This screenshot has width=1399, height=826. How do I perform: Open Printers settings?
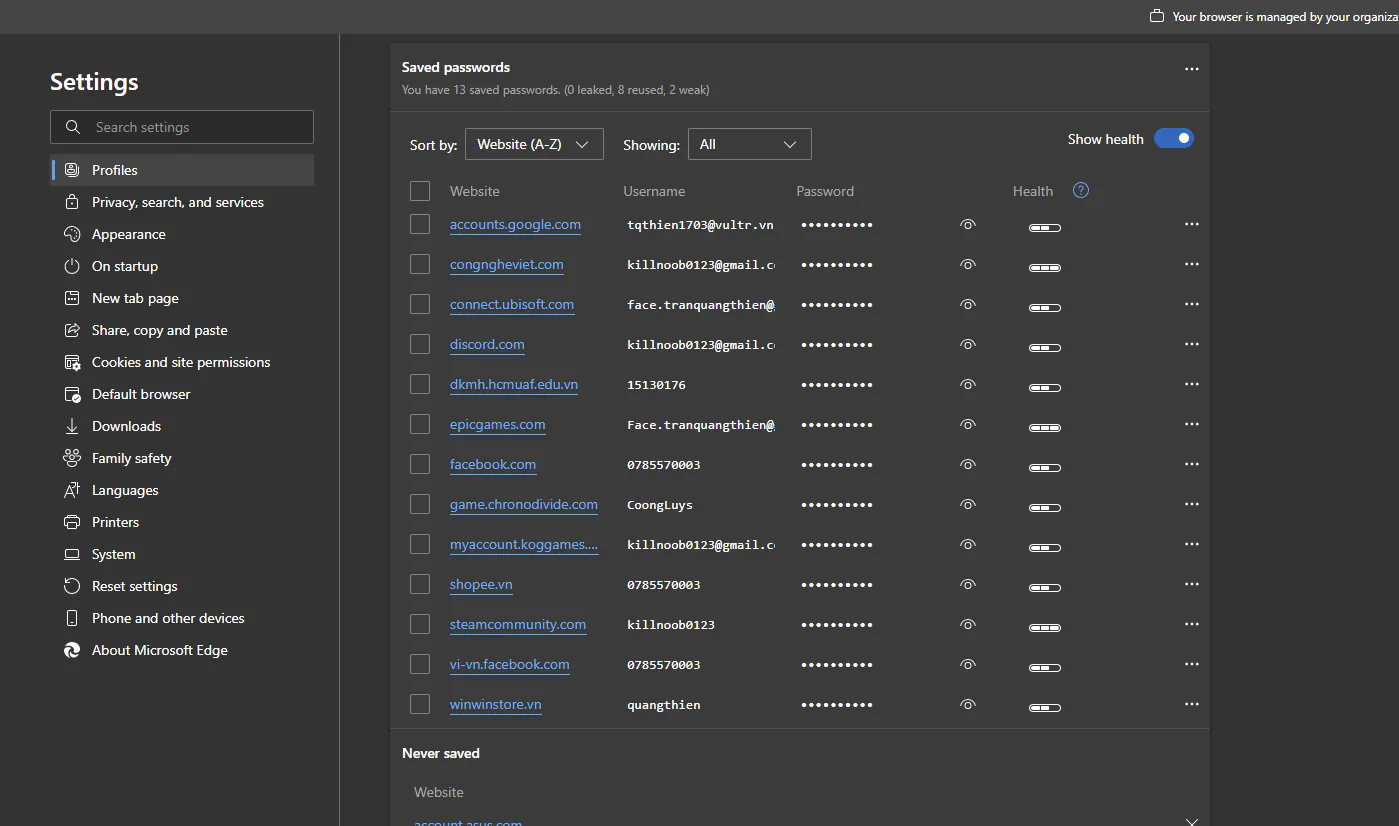[x=183, y=522]
